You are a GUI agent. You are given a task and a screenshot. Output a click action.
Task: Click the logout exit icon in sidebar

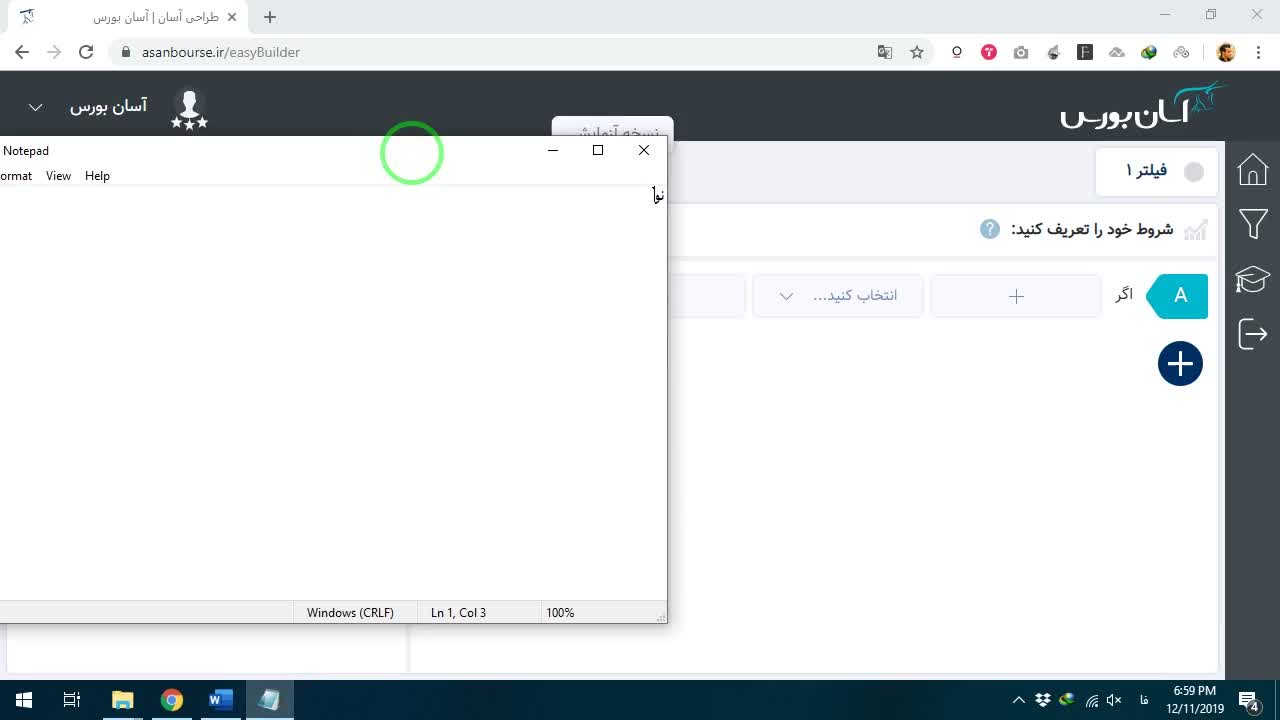pyautogui.click(x=1253, y=333)
